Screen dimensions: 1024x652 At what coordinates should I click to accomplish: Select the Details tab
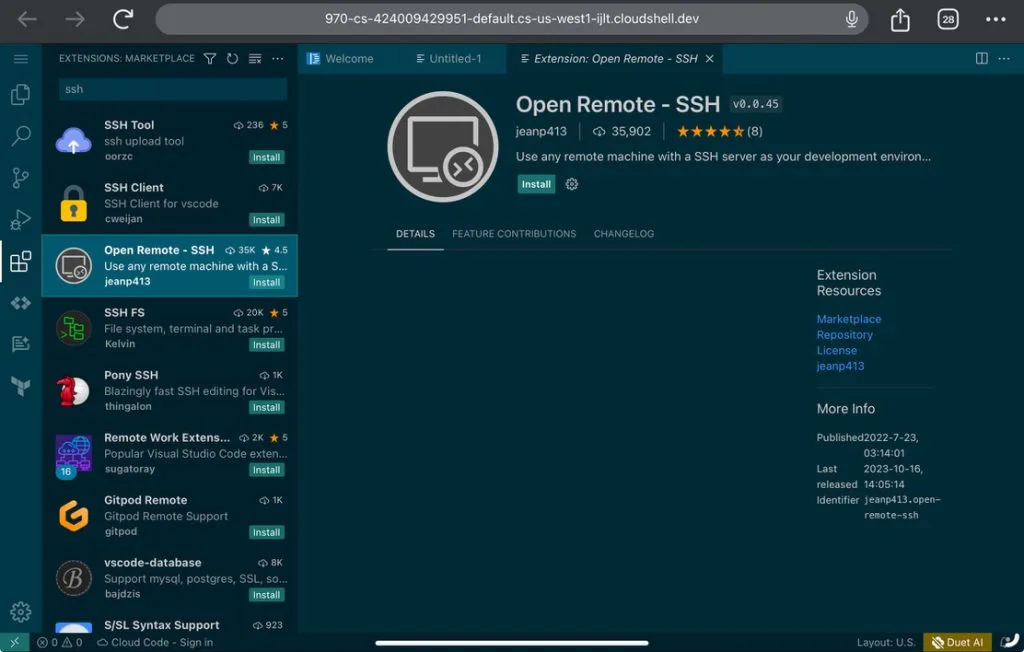tap(415, 234)
